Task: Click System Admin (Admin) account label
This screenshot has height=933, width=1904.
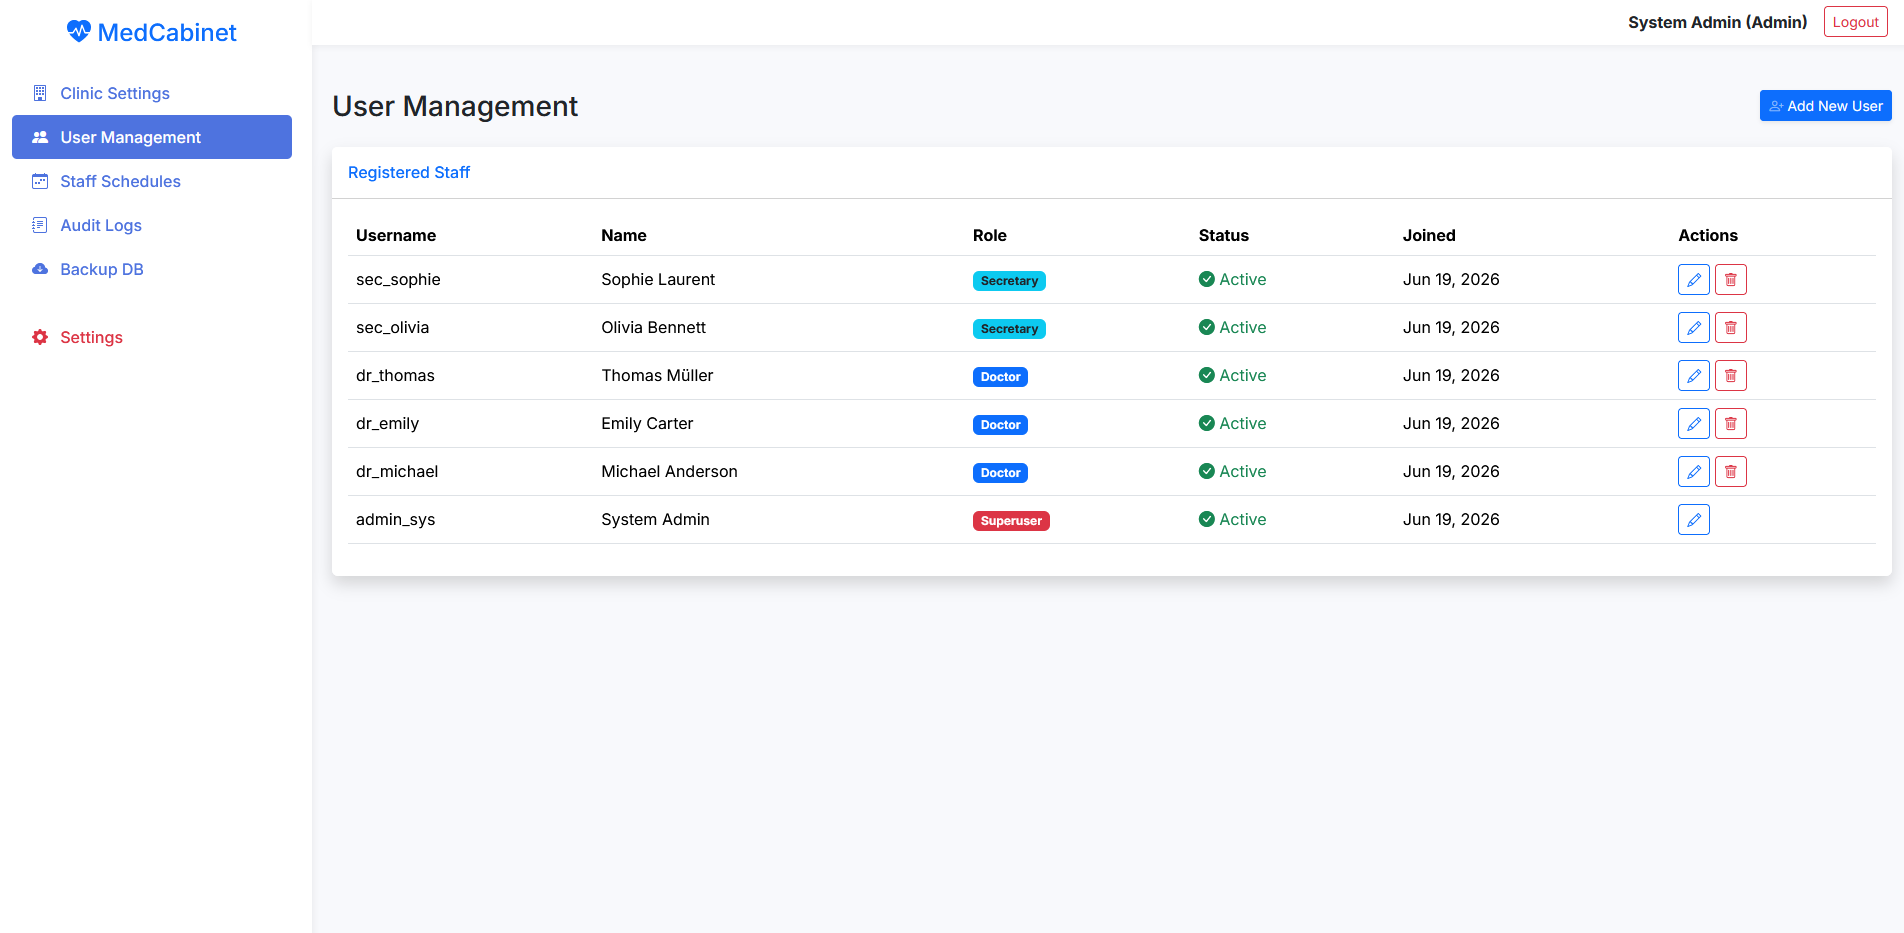Action: [x=1717, y=22]
